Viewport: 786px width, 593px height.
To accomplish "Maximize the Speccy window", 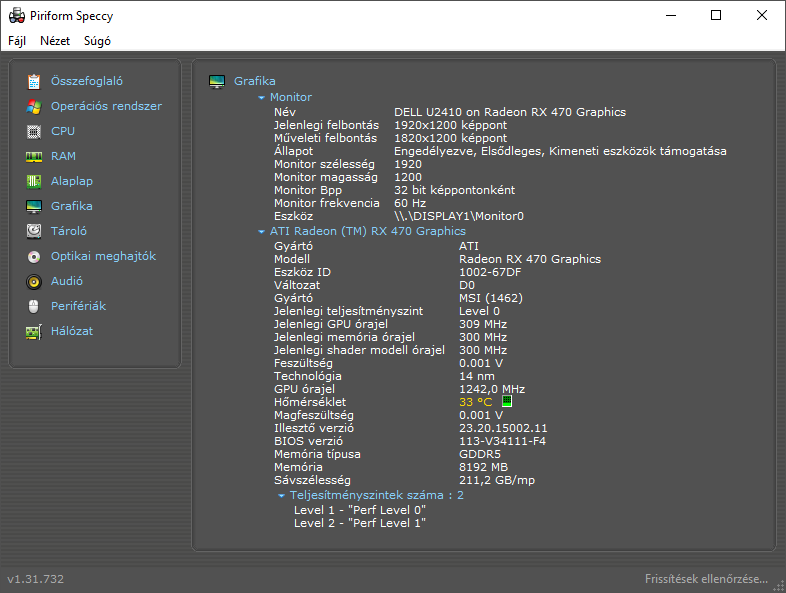I will tap(716, 16).
